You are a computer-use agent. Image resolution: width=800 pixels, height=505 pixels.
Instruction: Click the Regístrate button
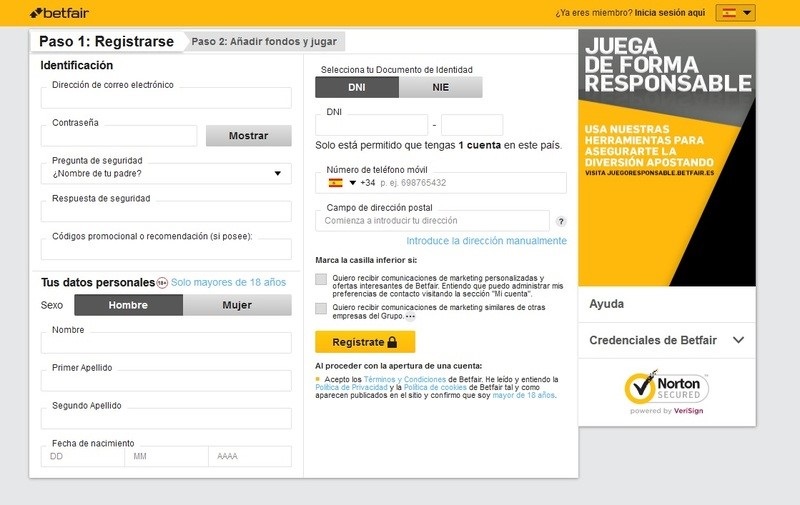pos(365,342)
